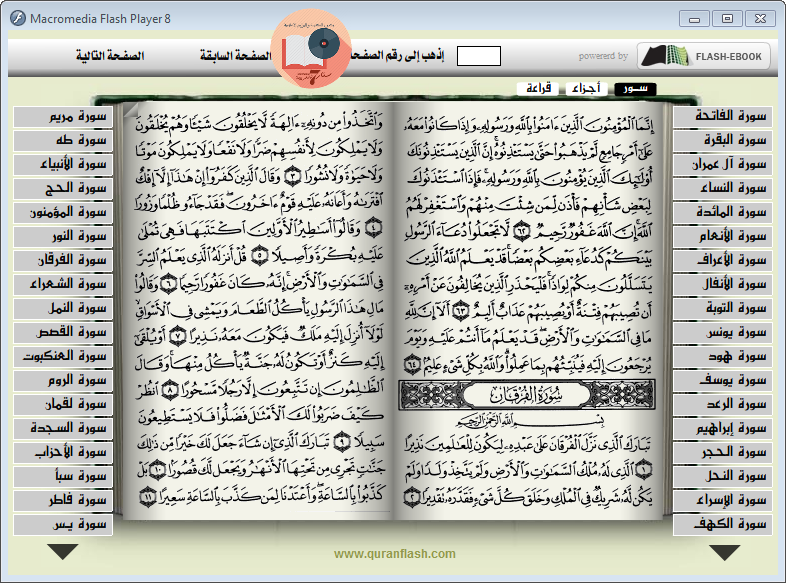
Task: Go to next page via الصفحة التالية
Action: pyautogui.click(x=110, y=56)
